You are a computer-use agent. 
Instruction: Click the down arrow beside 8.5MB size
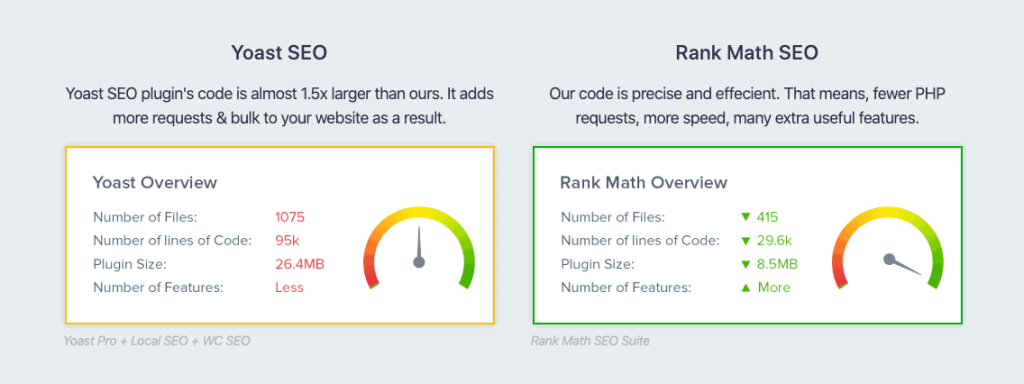pos(745,264)
